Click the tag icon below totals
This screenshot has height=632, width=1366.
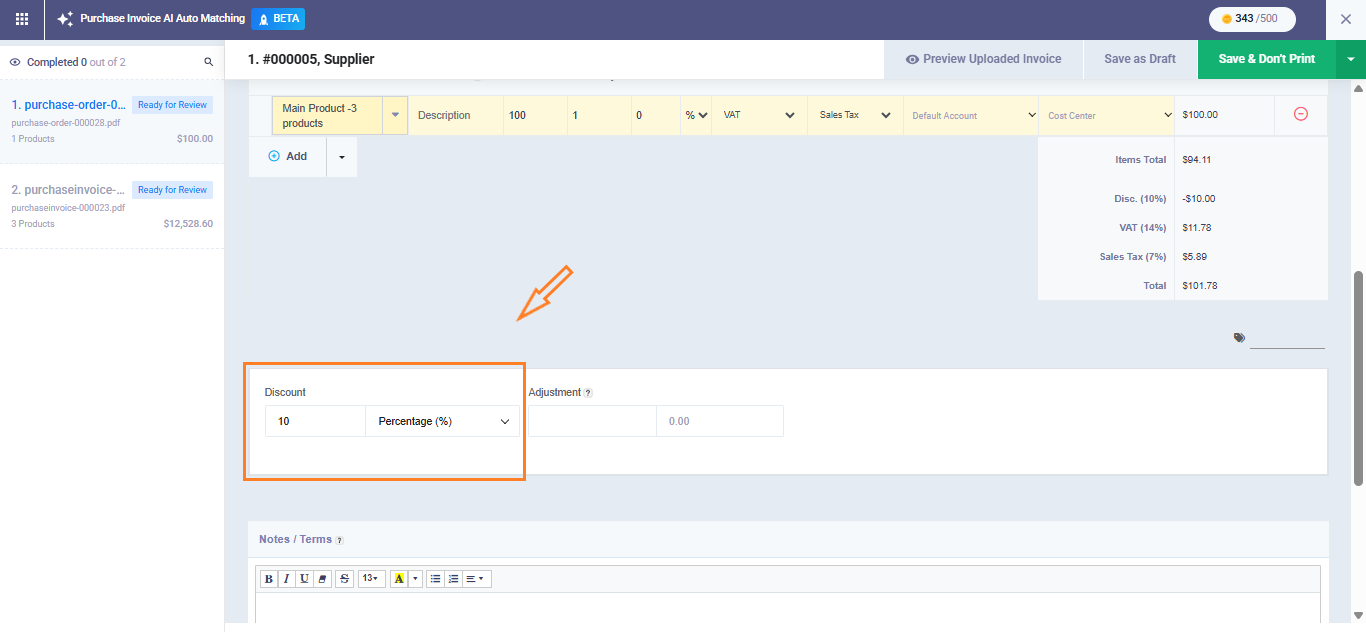point(1239,338)
